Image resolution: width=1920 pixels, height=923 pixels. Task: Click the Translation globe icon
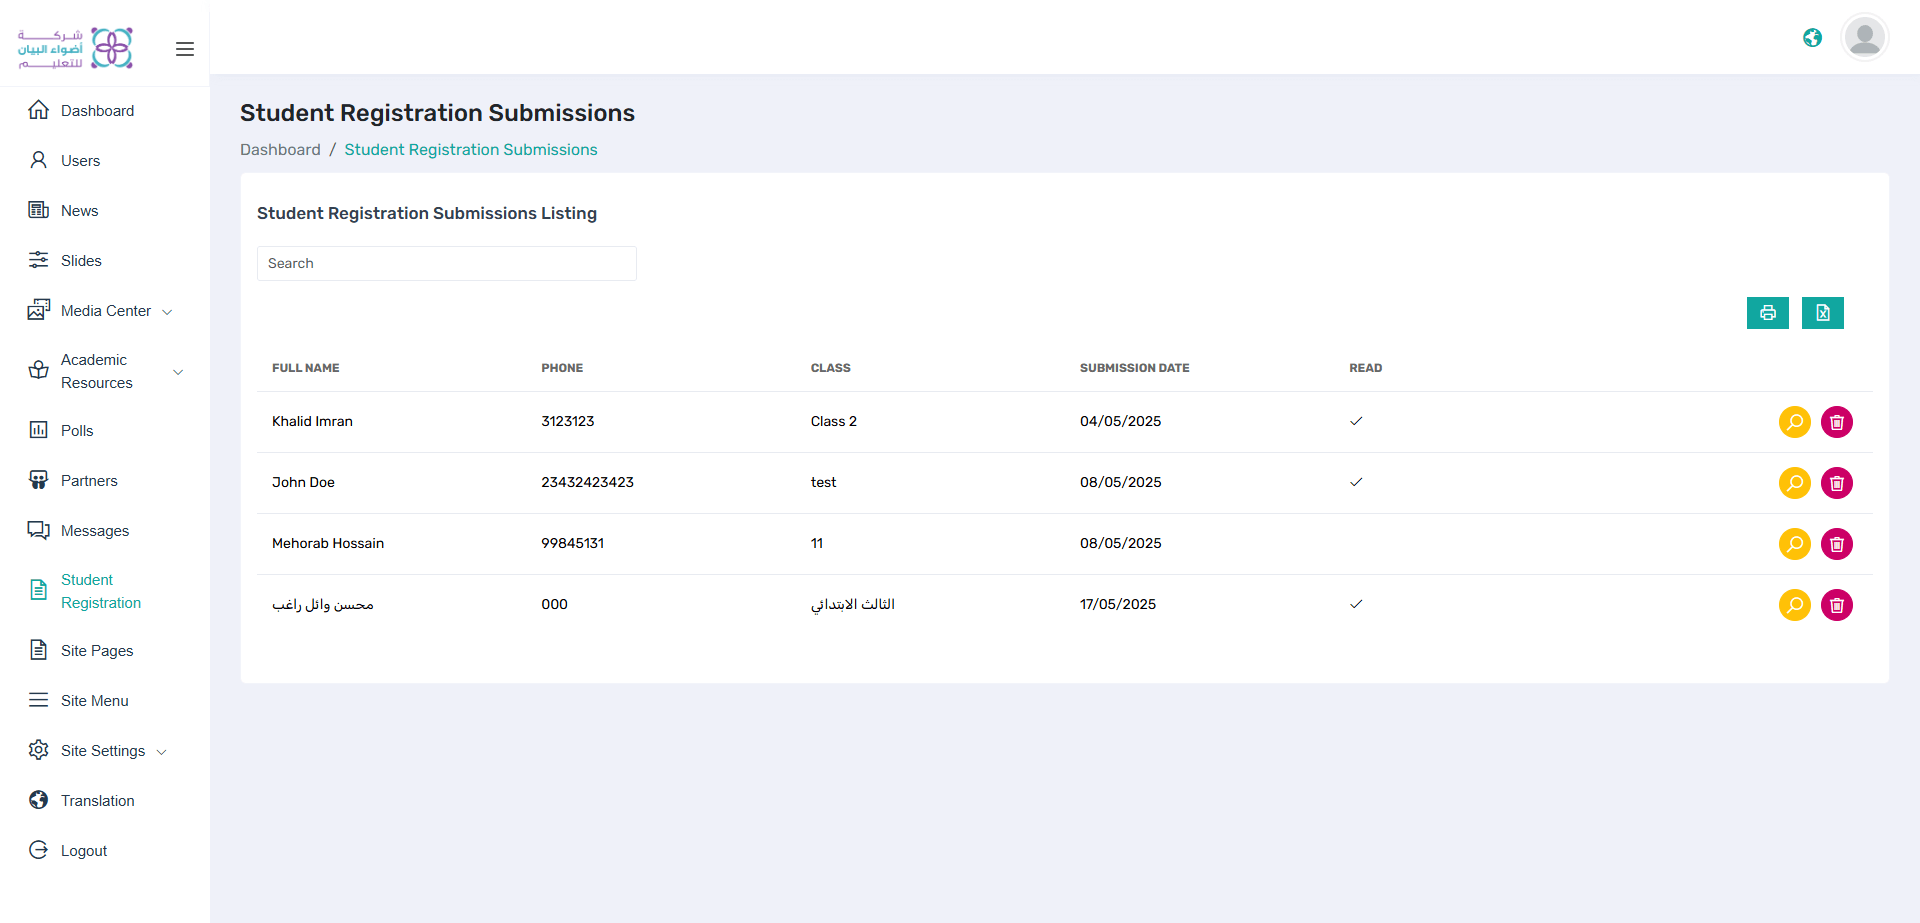tap(38, 800)
